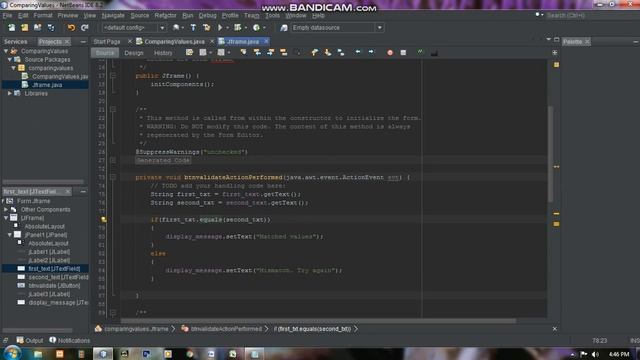Screen dimensions: 640x360
Task: Collapse the jPanel1 node in Navigator
Action: (9, 235)
